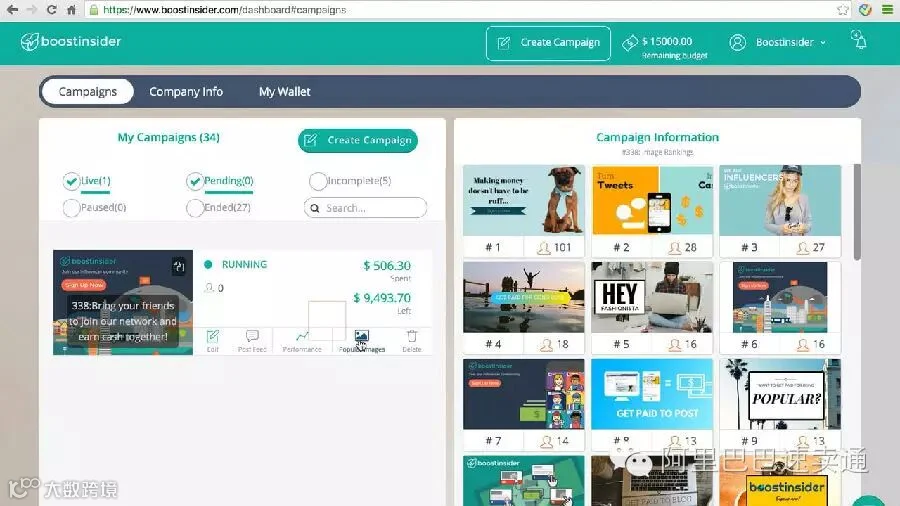Image resolution: width=900 pixels, height=506 pixels.
Task: Select ranked image #4 beach scene
Action: point(524,297)
